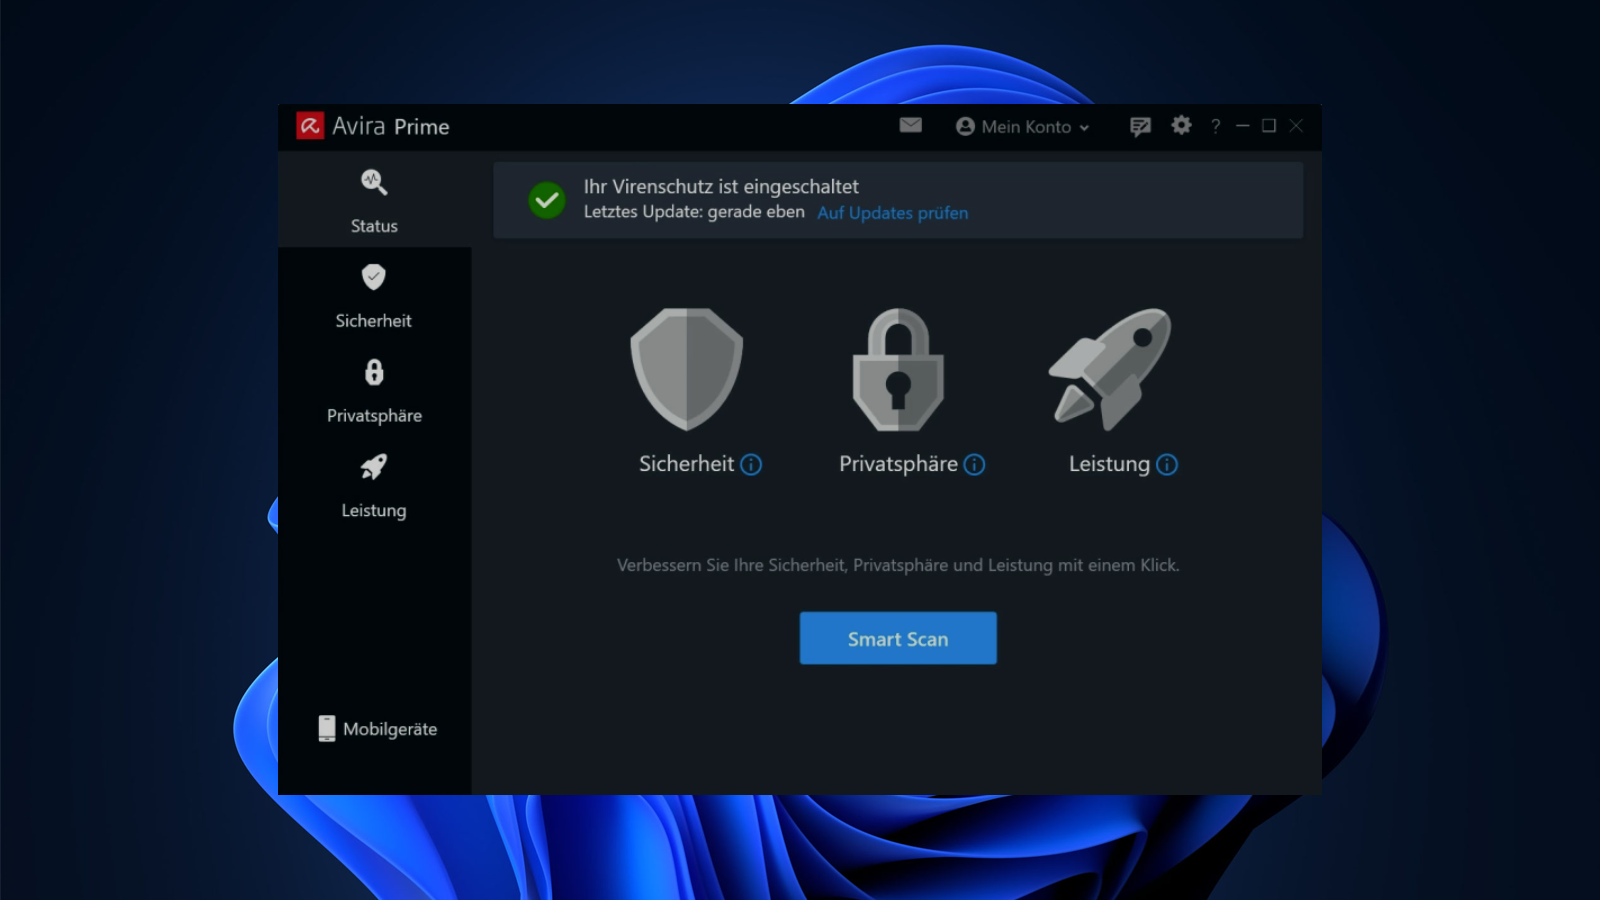Select the Status tab in sidebar
This screenshot has width=1600, height=900.
click(374, 200)
